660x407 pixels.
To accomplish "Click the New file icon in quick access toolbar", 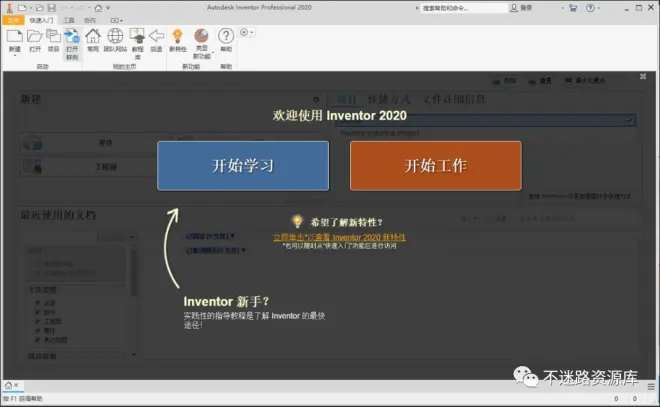I will 22,8.
